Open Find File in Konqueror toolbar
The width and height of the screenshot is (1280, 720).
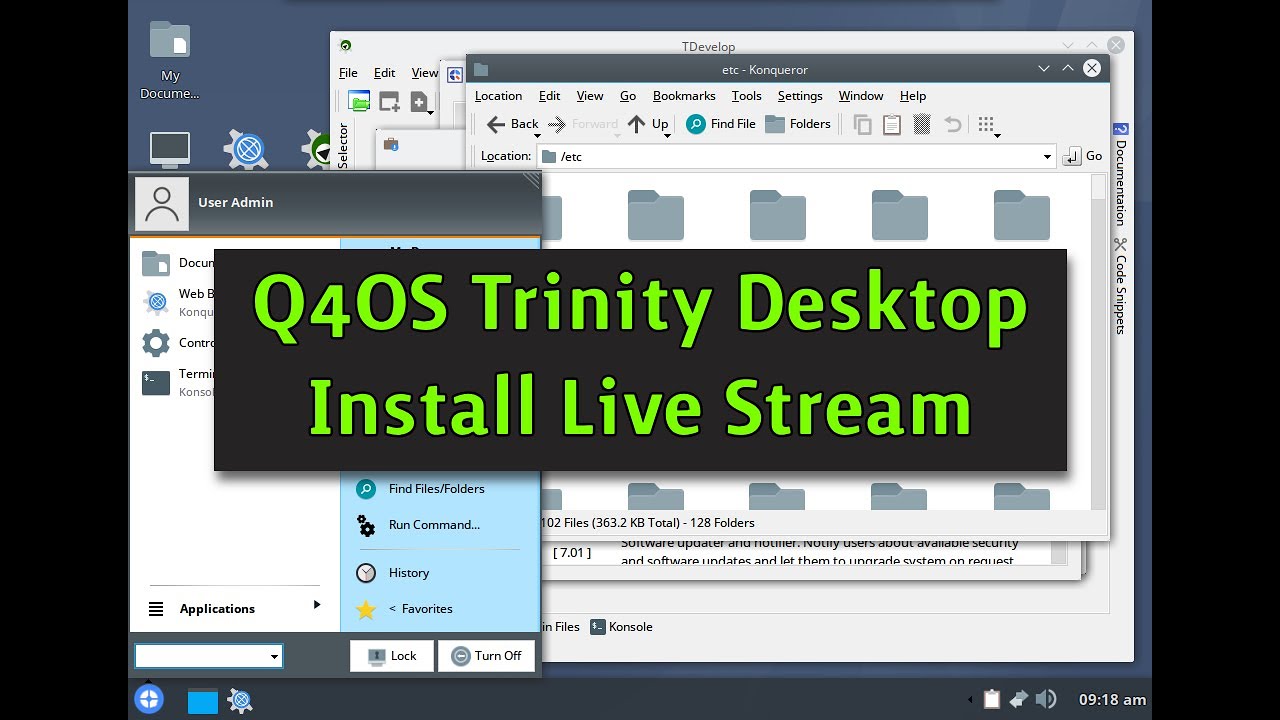pyautogui.click(x=720, y=124)
